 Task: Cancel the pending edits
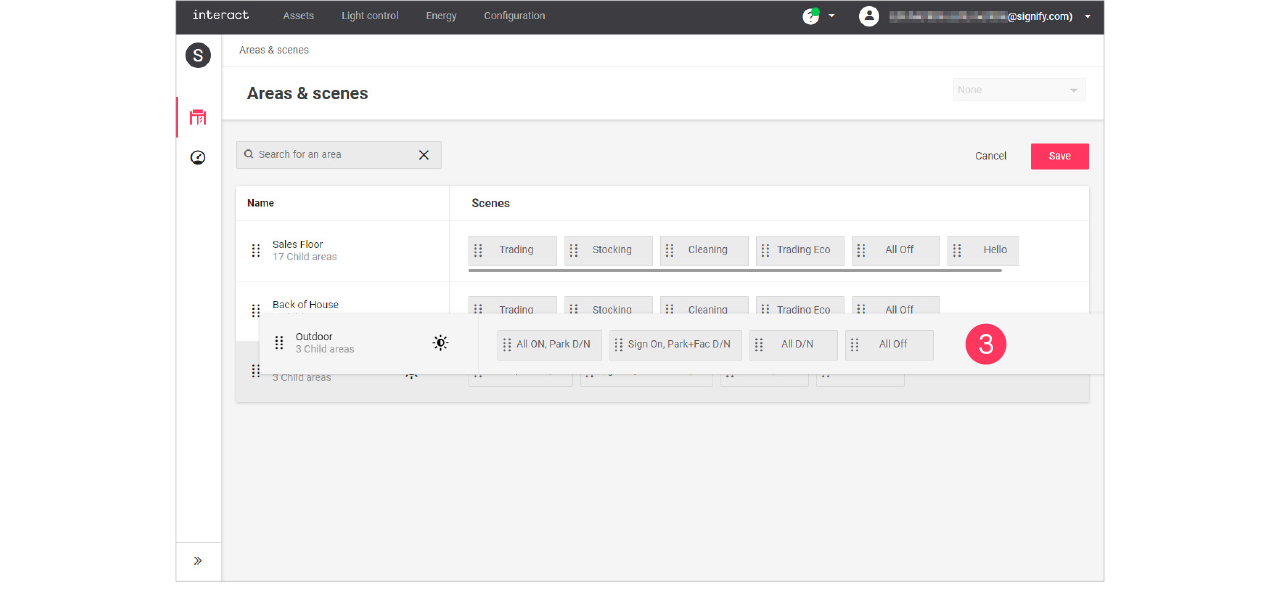pyautogui.click(x=990, y=156)
